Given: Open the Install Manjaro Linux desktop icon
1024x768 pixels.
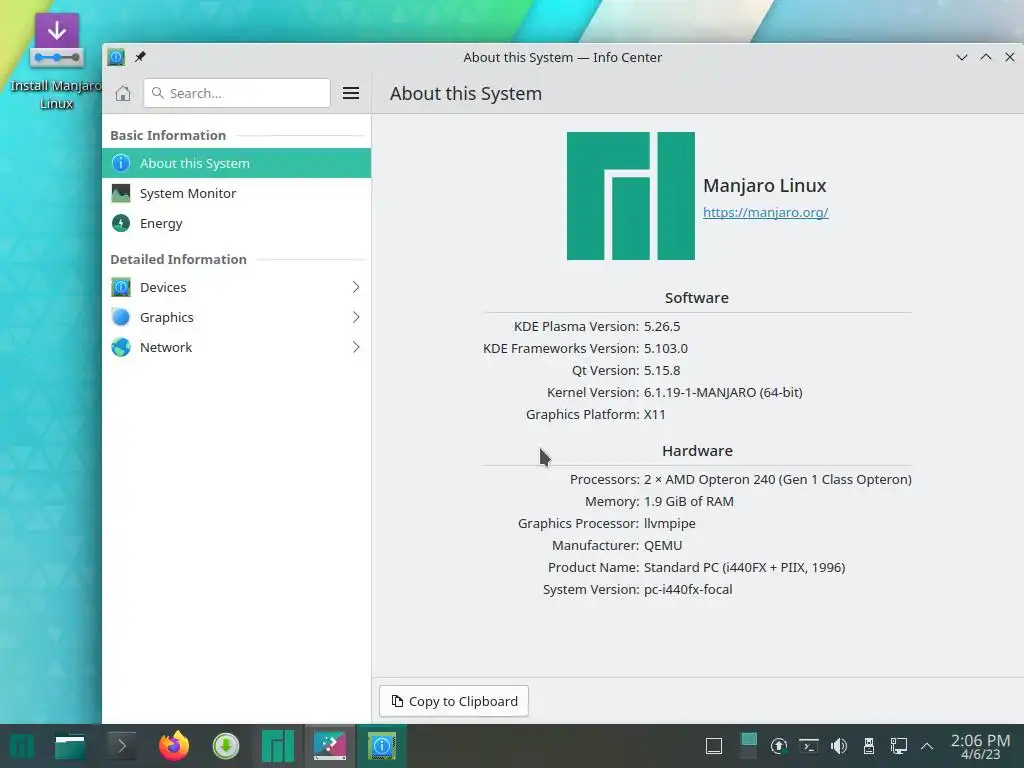Looking at the screenshot, I should click(x=56, y=60).
